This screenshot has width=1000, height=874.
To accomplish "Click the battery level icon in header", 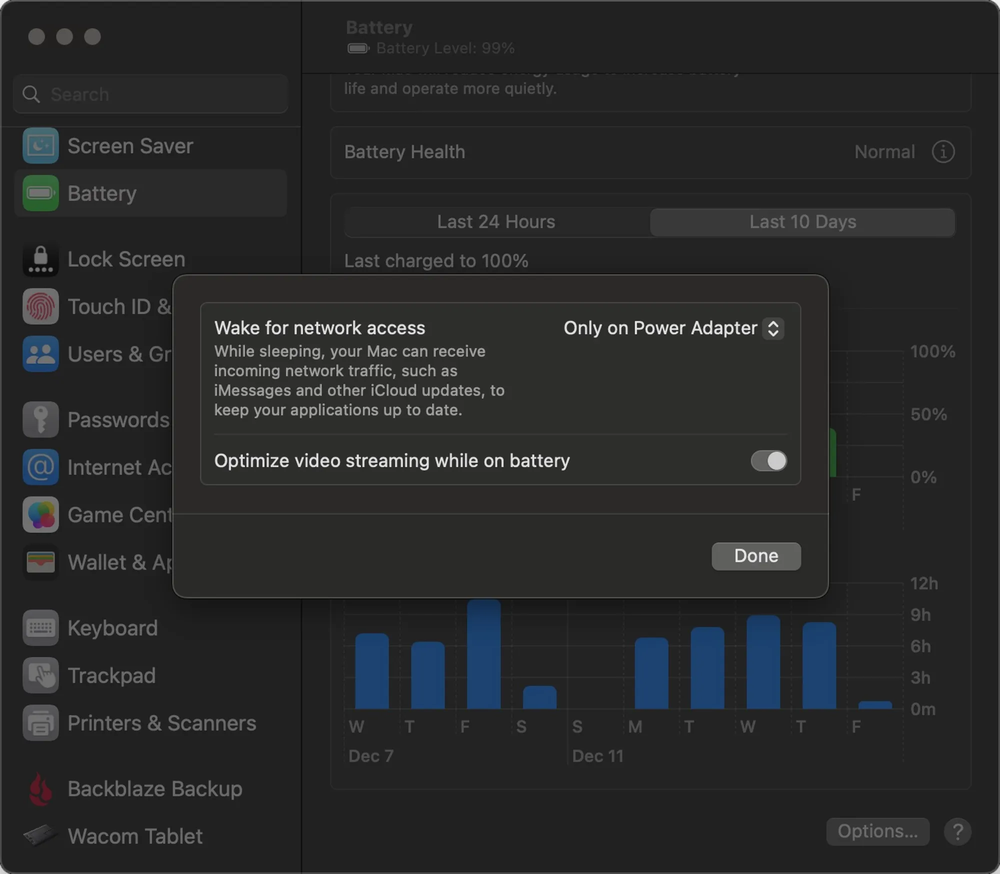I will coord(358,48).
